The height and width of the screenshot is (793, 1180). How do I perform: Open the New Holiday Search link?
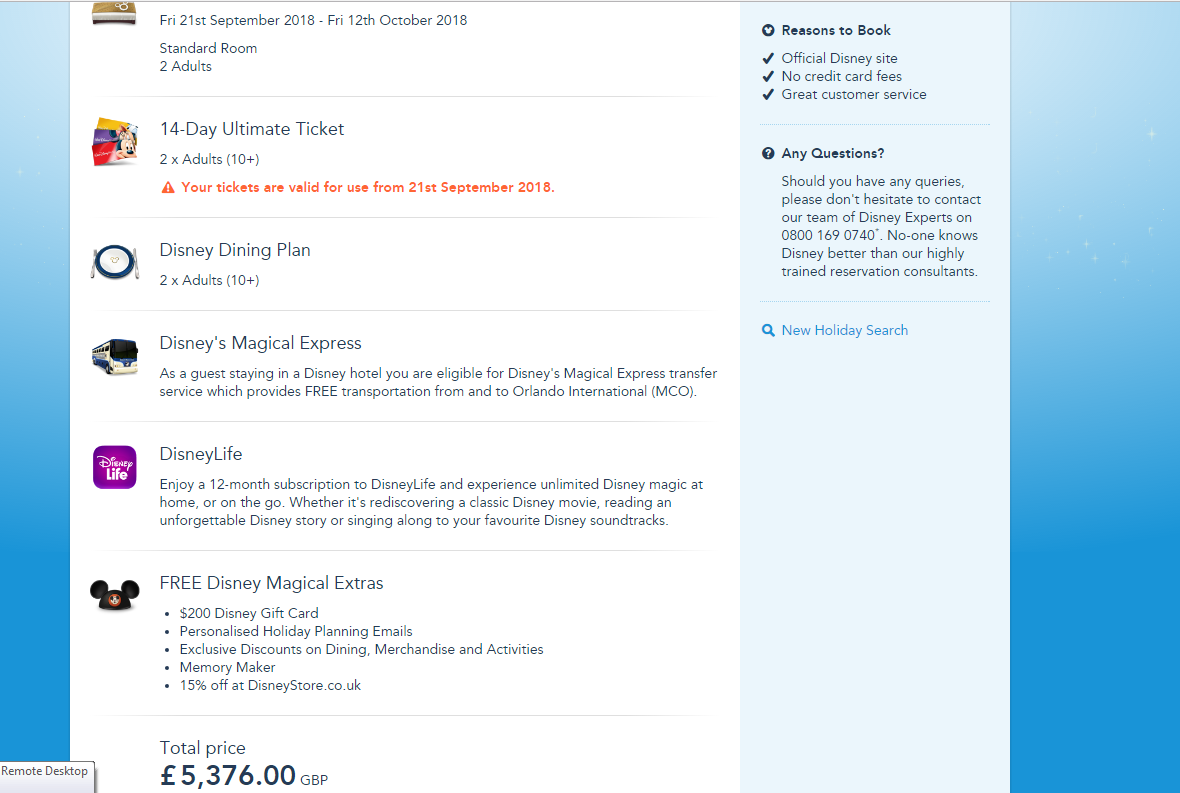[x=844, y=330]
